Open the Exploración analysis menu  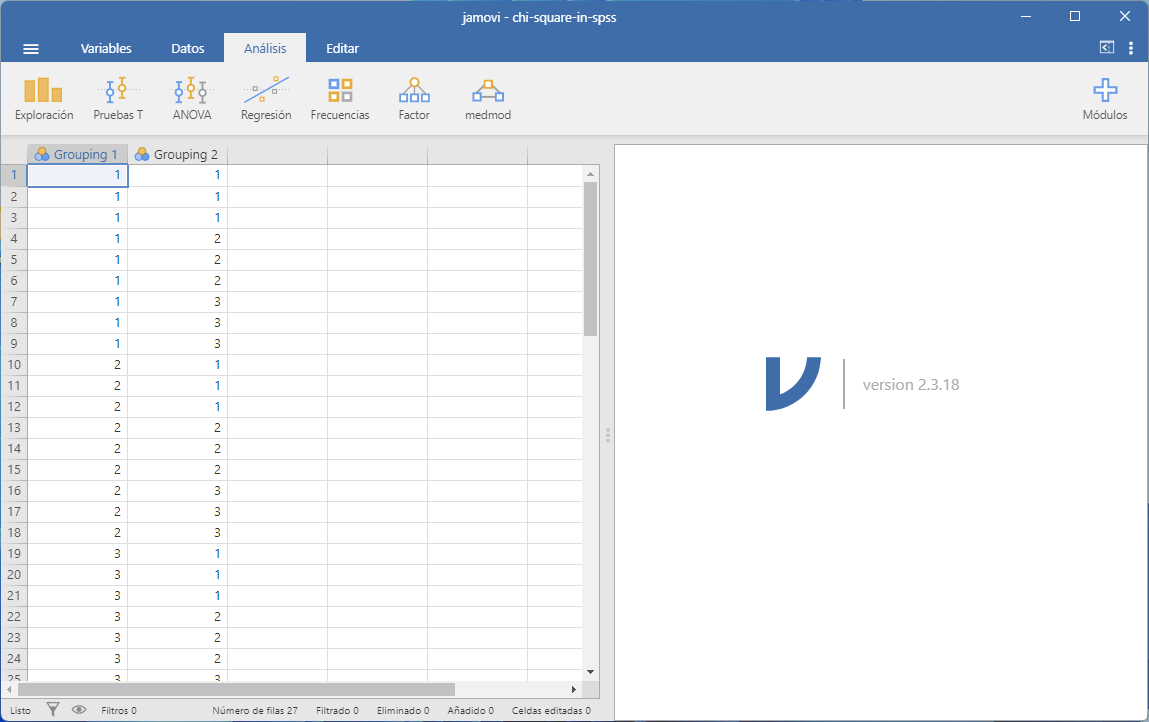click(44, 99)
